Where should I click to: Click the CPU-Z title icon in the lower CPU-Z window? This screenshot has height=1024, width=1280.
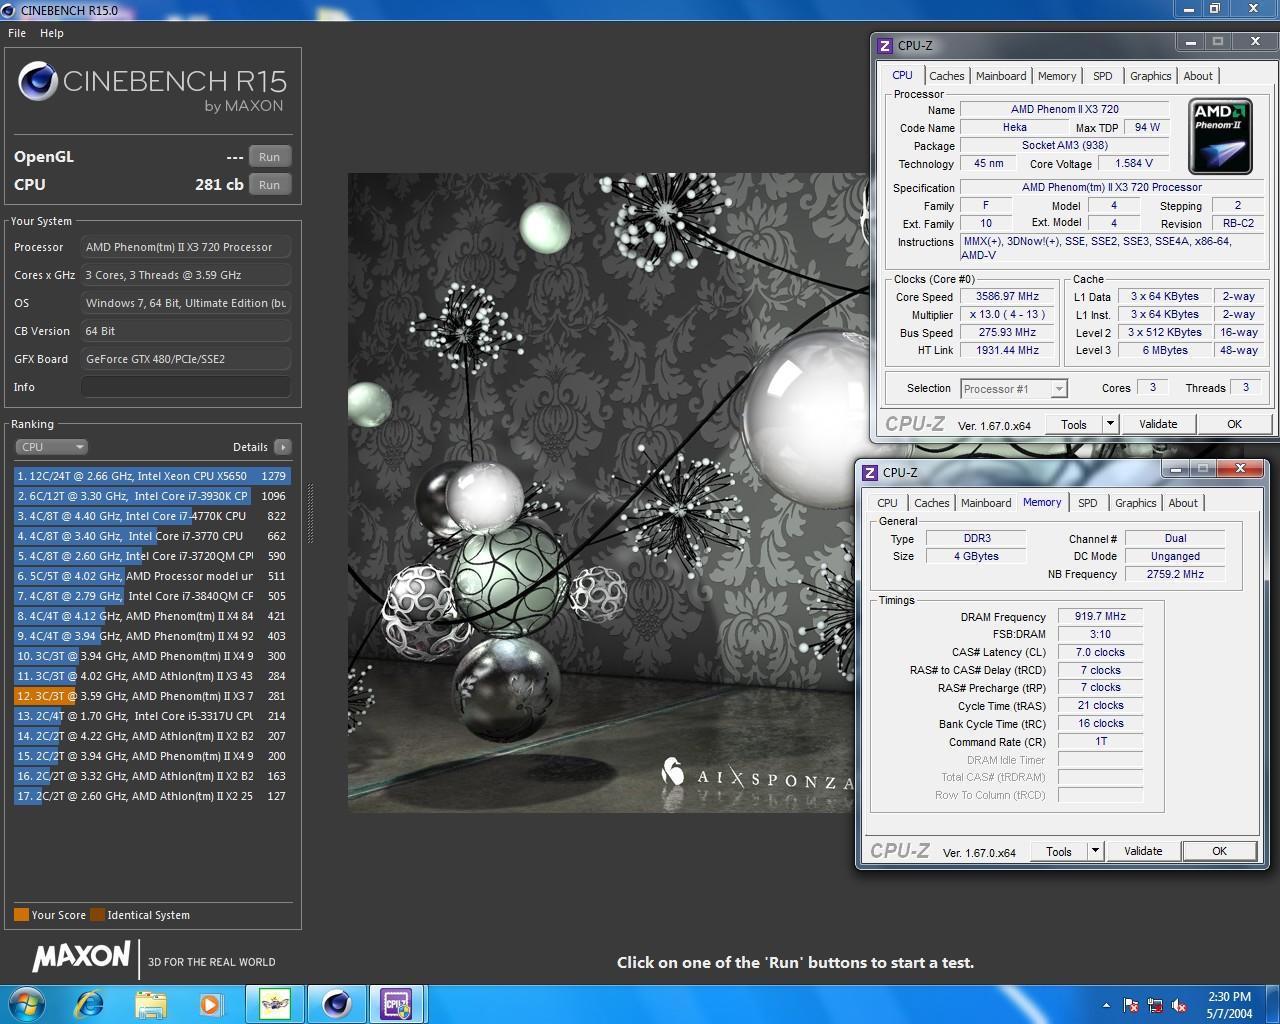[869, 473]
